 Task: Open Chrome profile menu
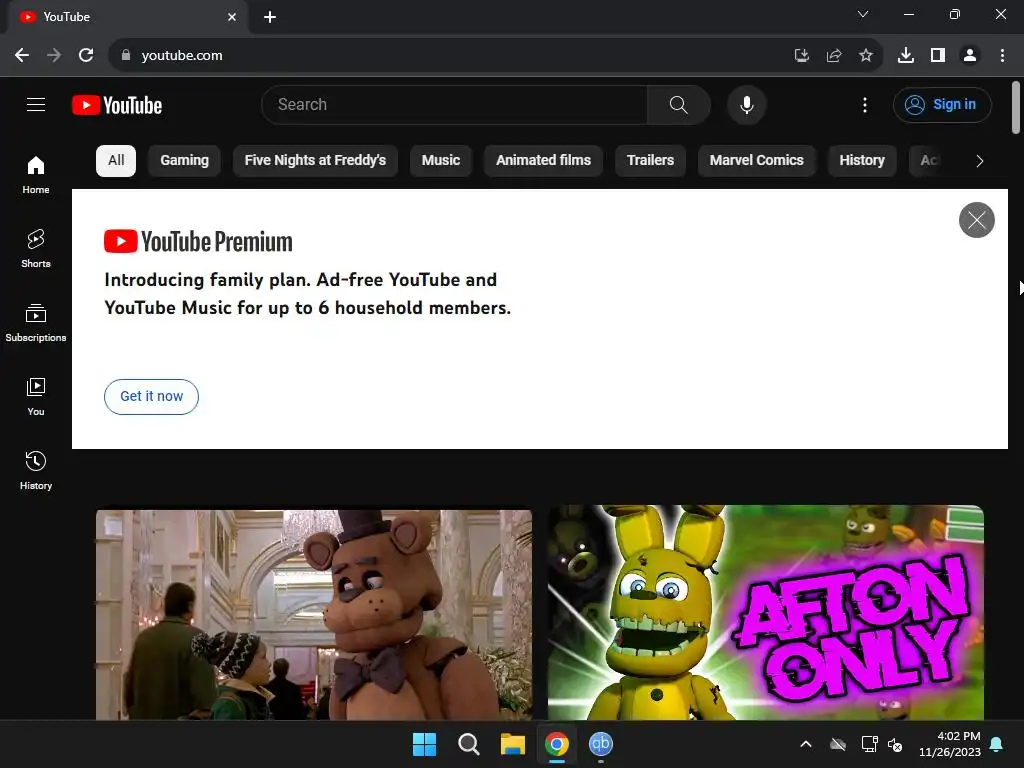(x=970, y=56)
